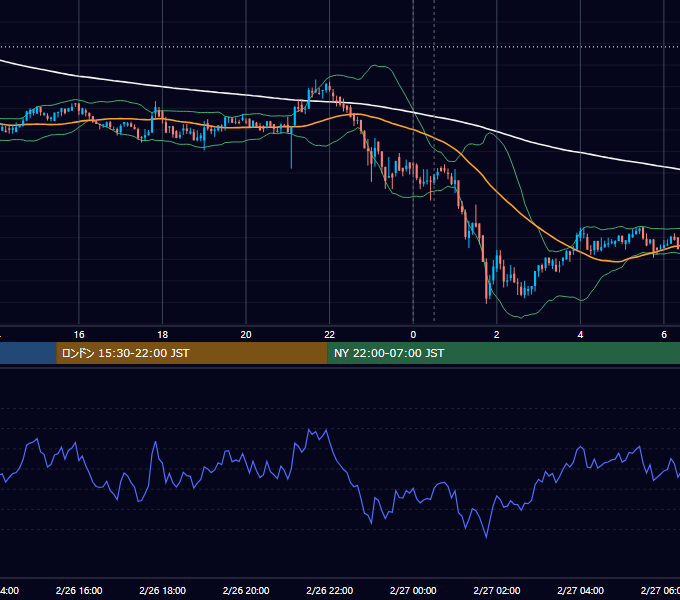Image resolution: width=680 pixels, height=600 pixels.
Task: Click the 2/27 04:00 date label
Action: click(x=580, y=590)
